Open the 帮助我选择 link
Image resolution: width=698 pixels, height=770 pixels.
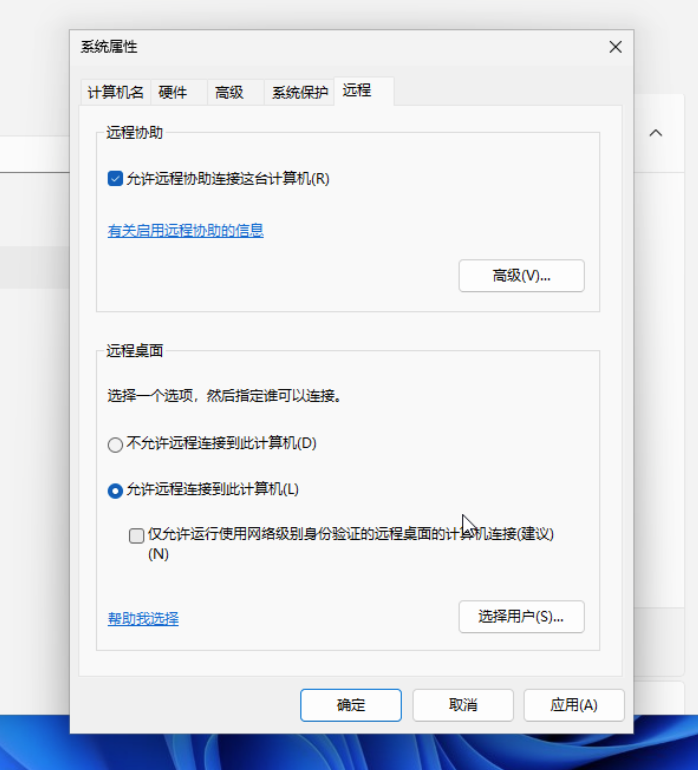(x=143, y=618)
